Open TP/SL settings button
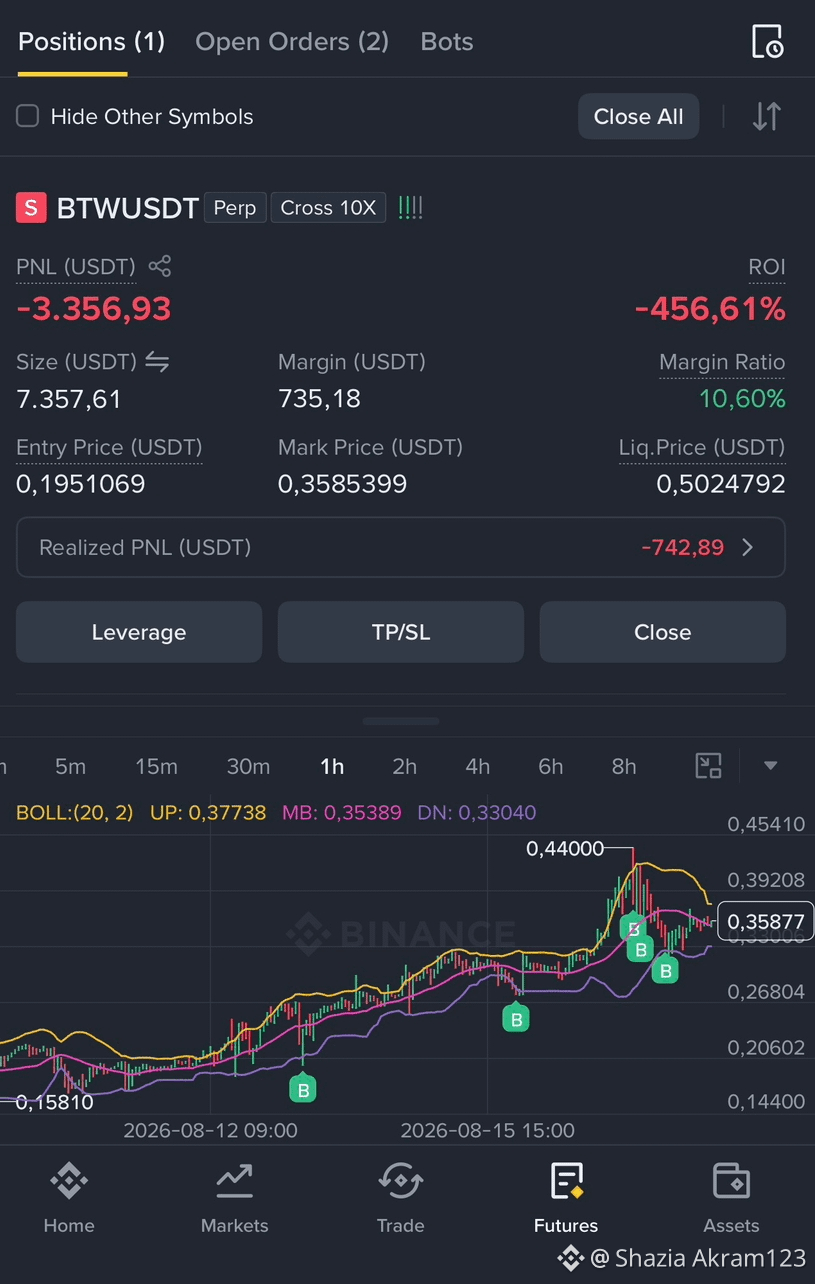 [x=401, y=632]
